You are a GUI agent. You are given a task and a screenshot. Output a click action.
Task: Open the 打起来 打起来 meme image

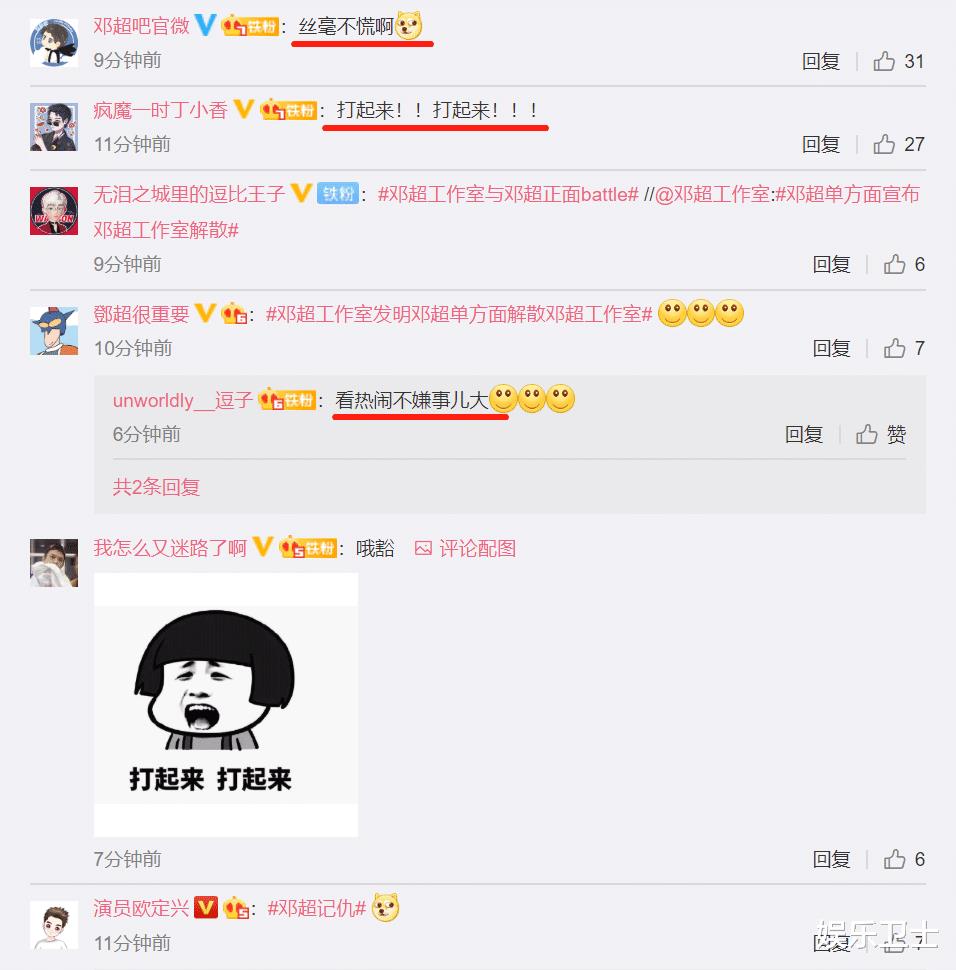click(226, 705)
